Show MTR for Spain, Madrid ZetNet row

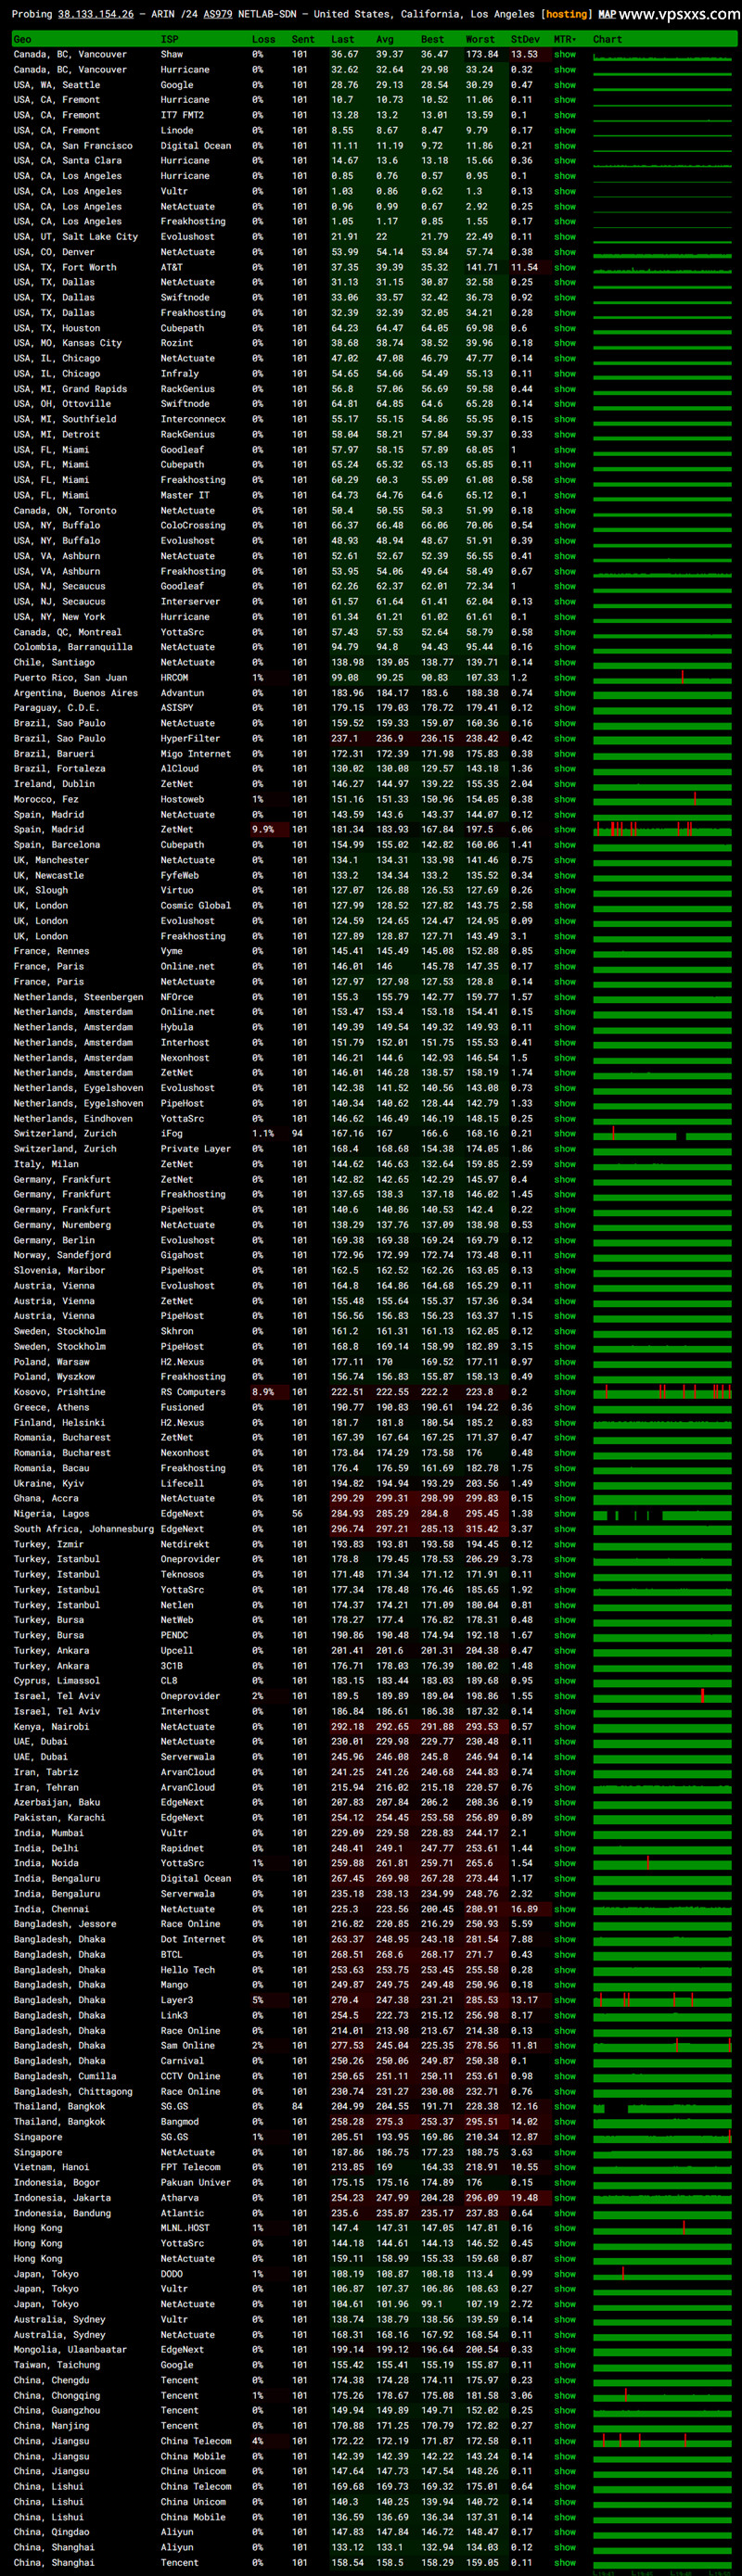click(565, 829)
